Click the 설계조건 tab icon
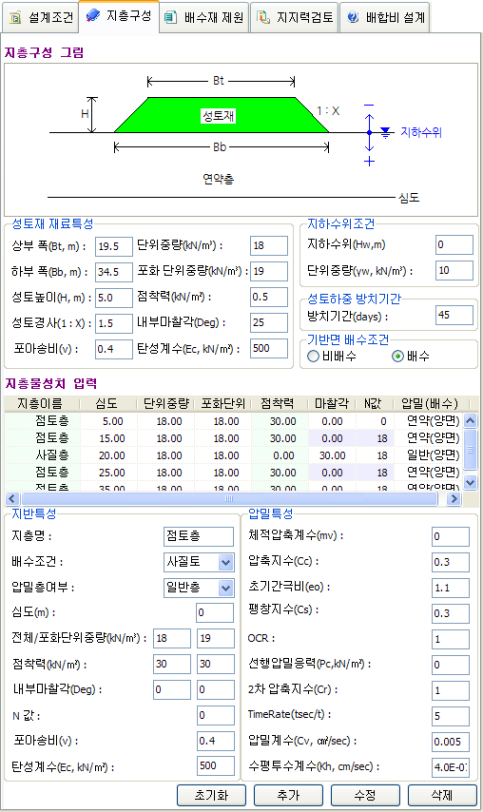The height and width of the screenshot is (812, 483). 16,18
